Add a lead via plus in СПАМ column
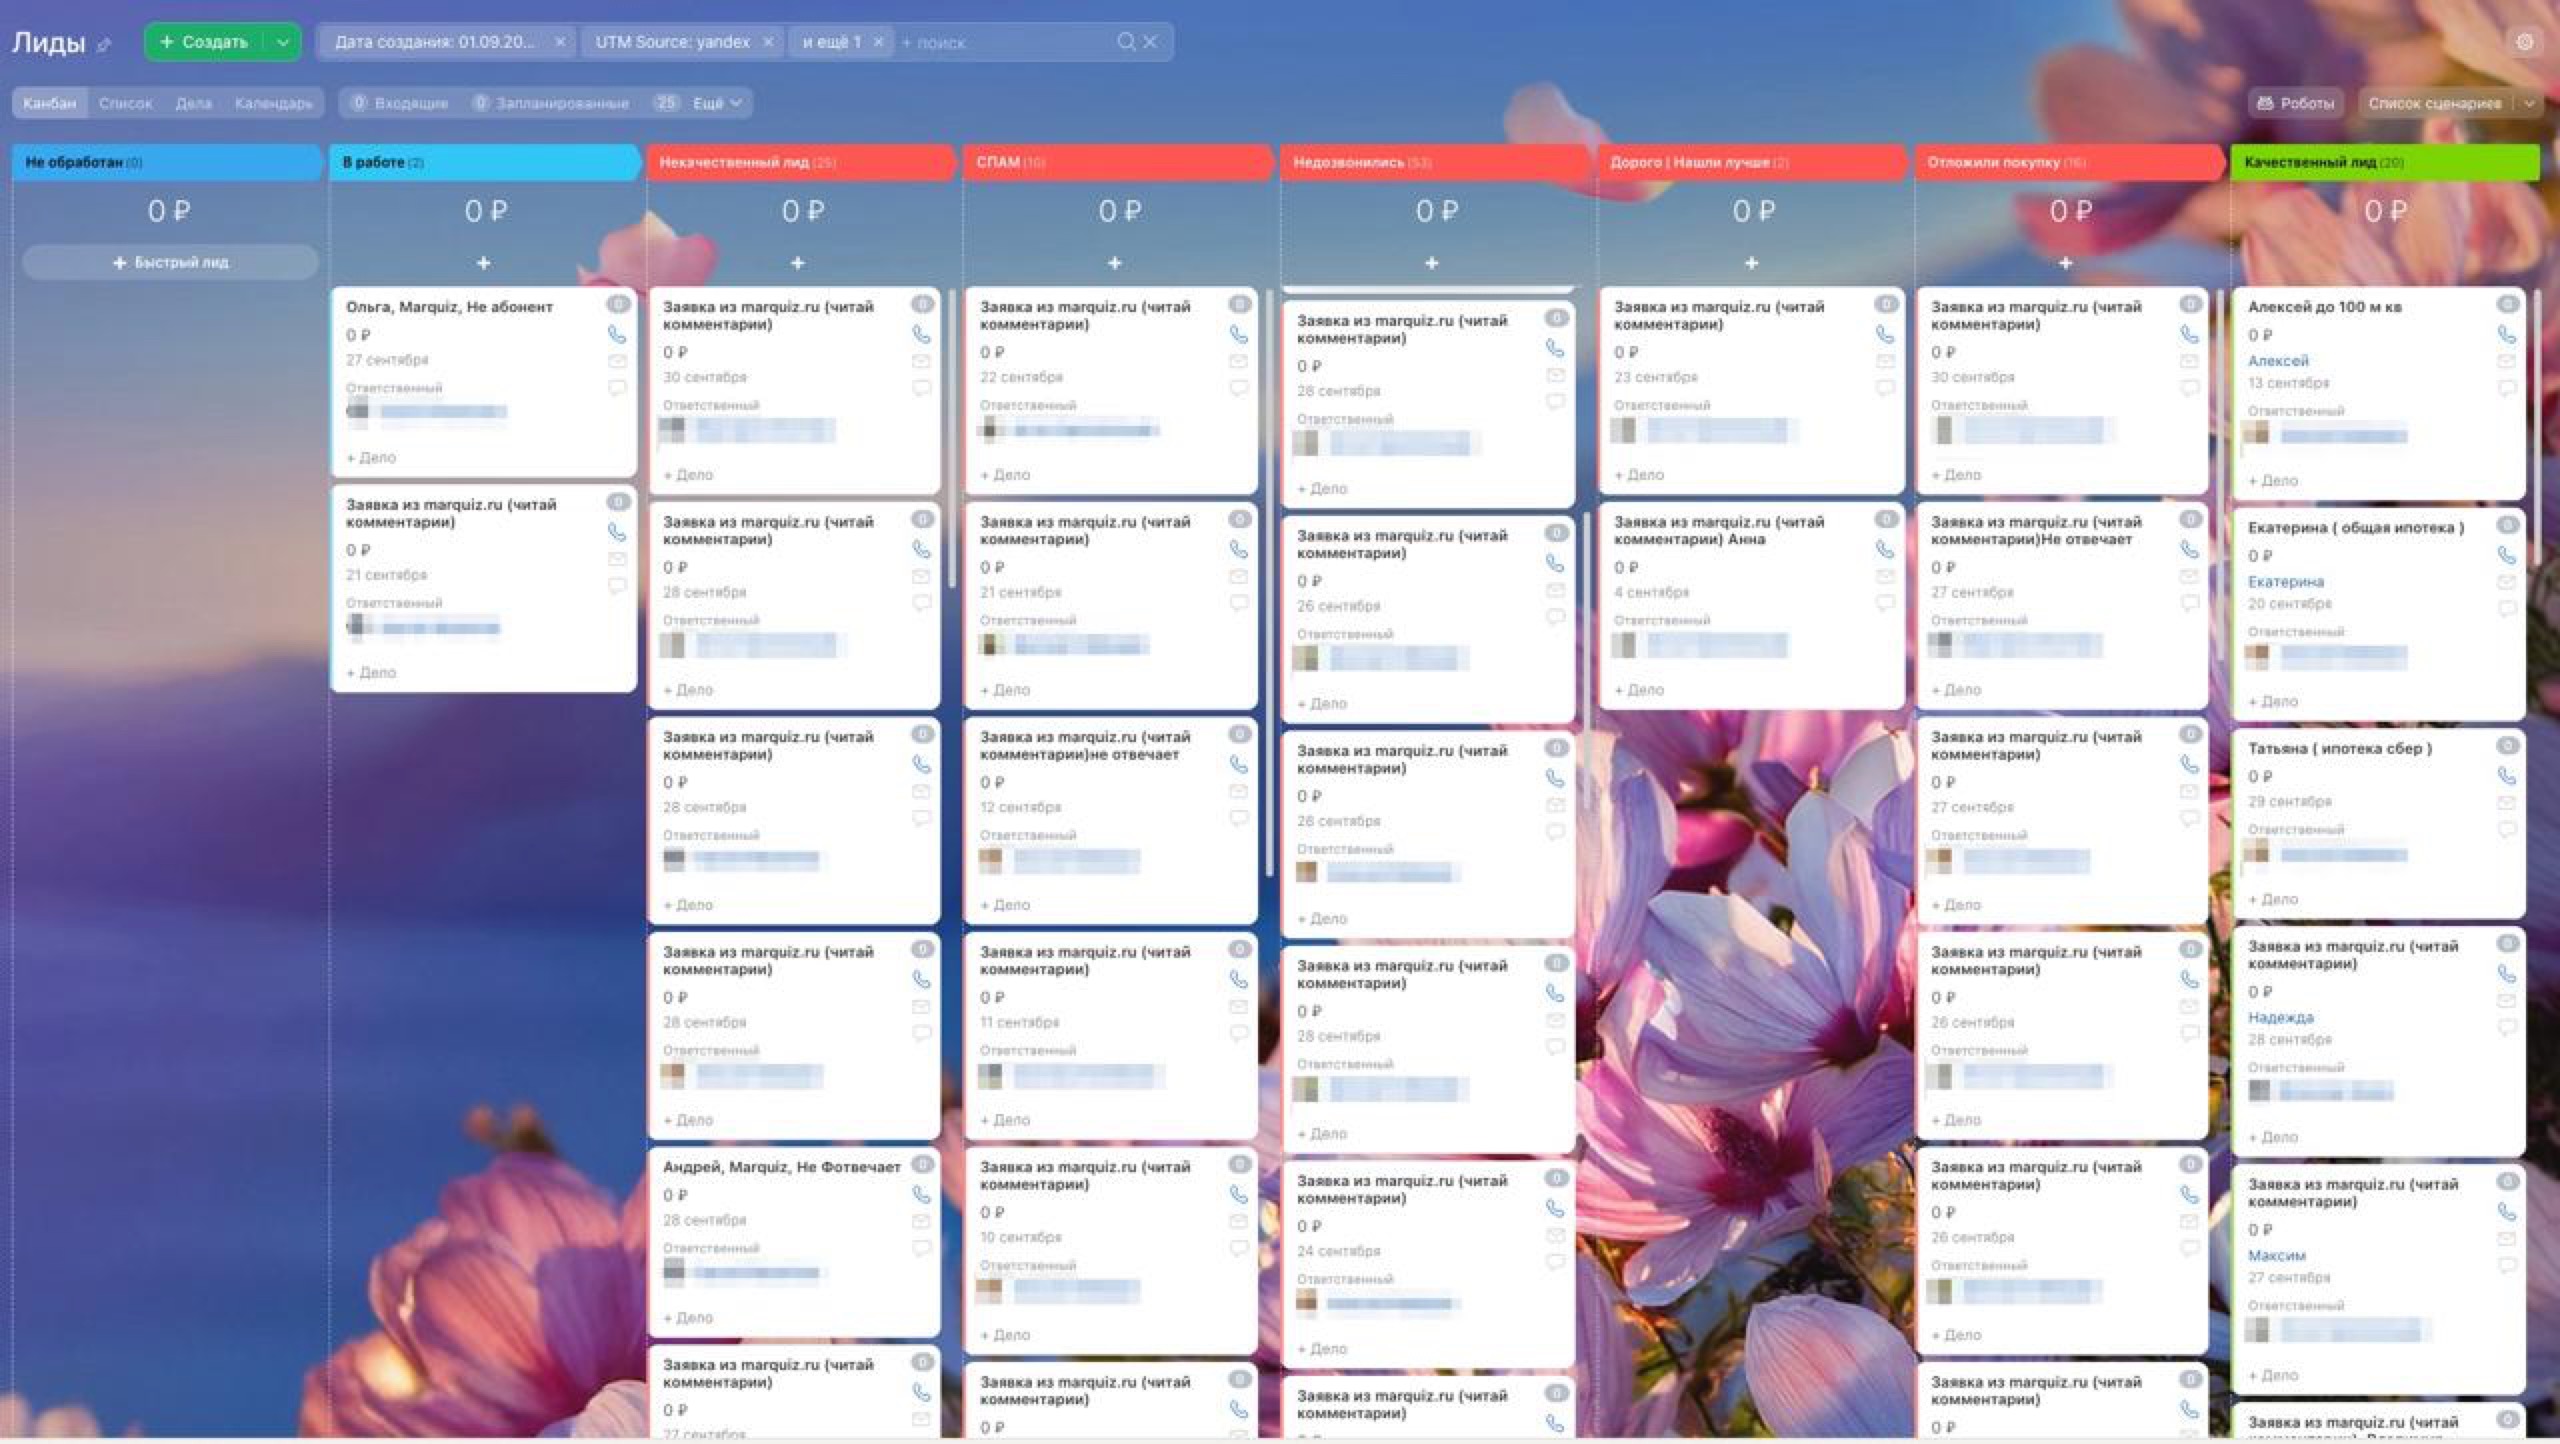 (x=1114, y=263)
